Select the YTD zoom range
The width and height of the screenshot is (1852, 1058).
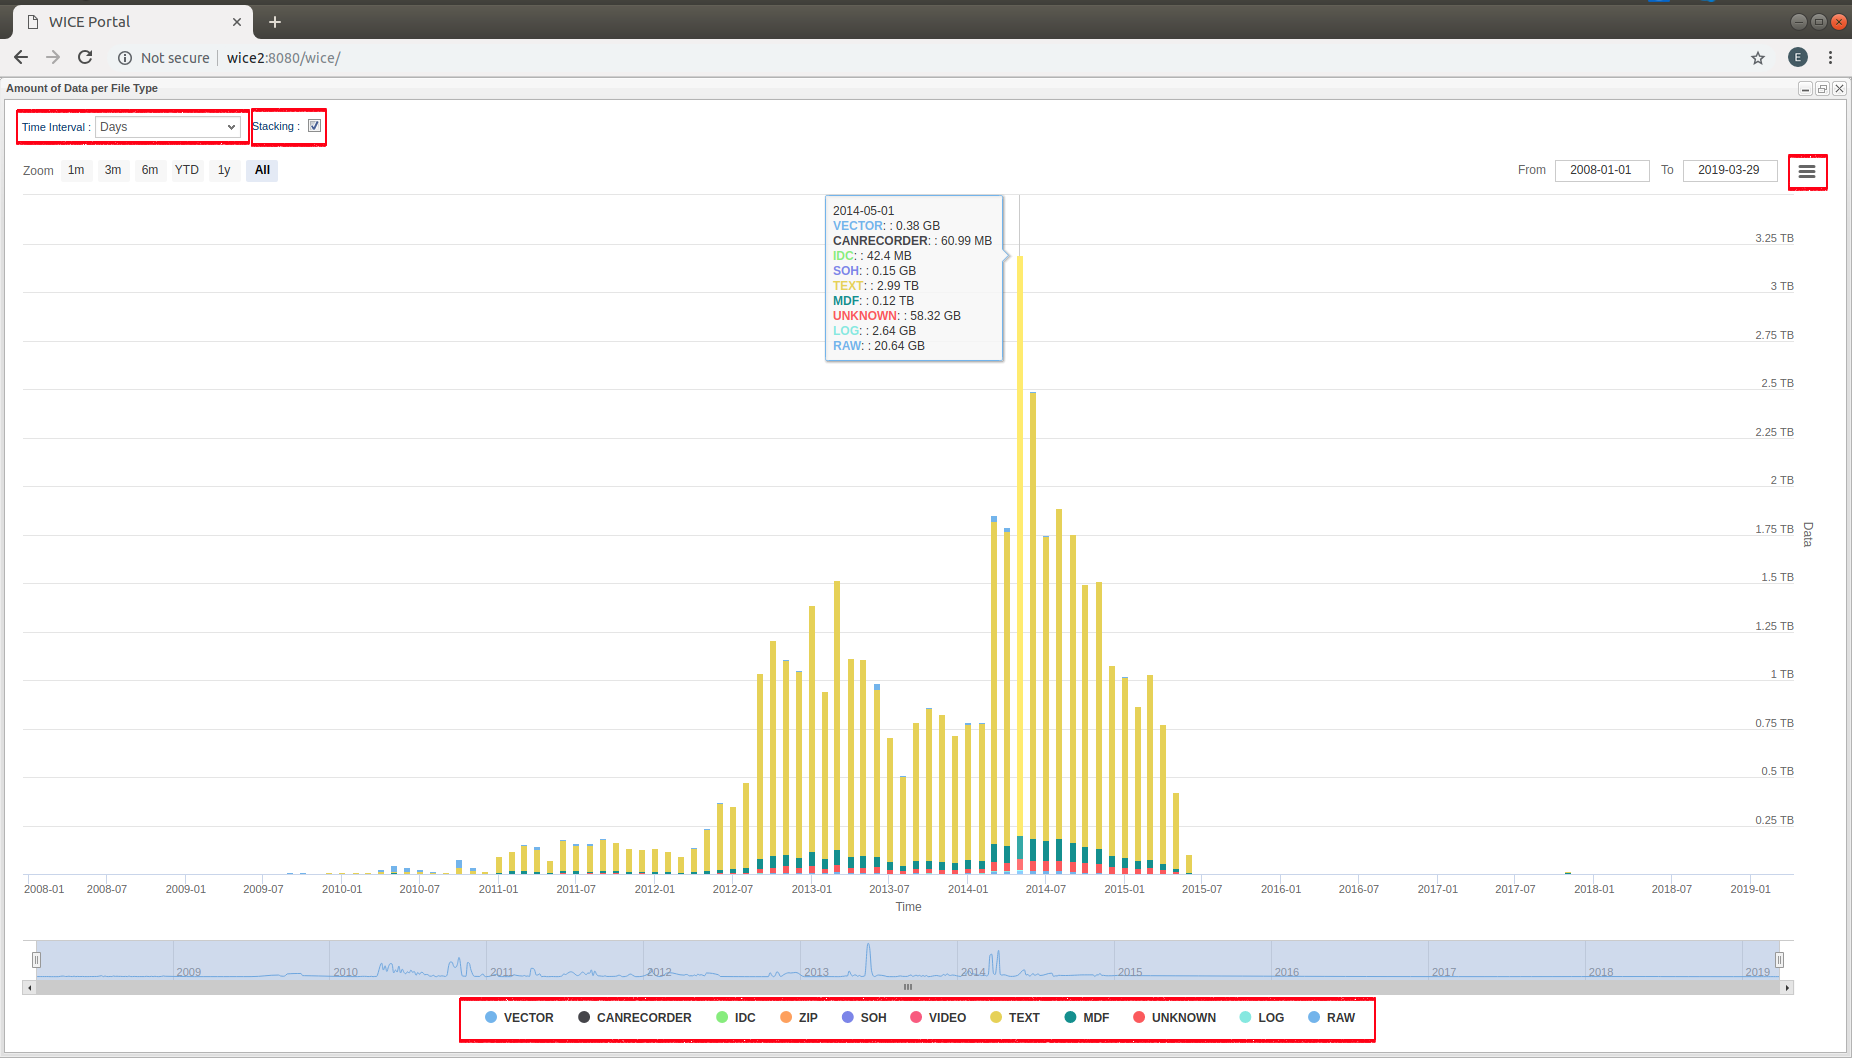click(x=187, y=170)
